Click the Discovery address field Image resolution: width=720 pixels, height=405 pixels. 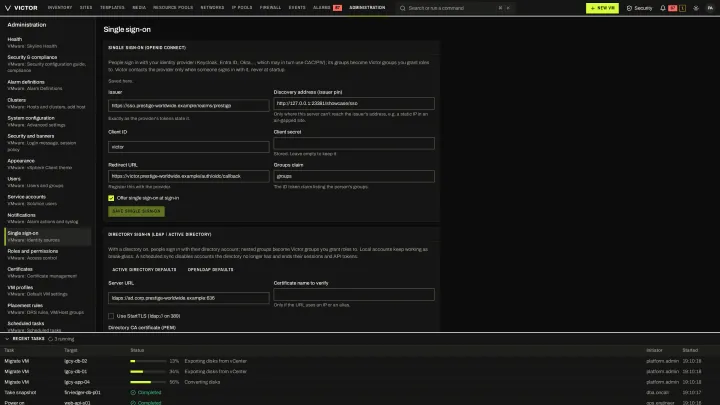point(354,103)
